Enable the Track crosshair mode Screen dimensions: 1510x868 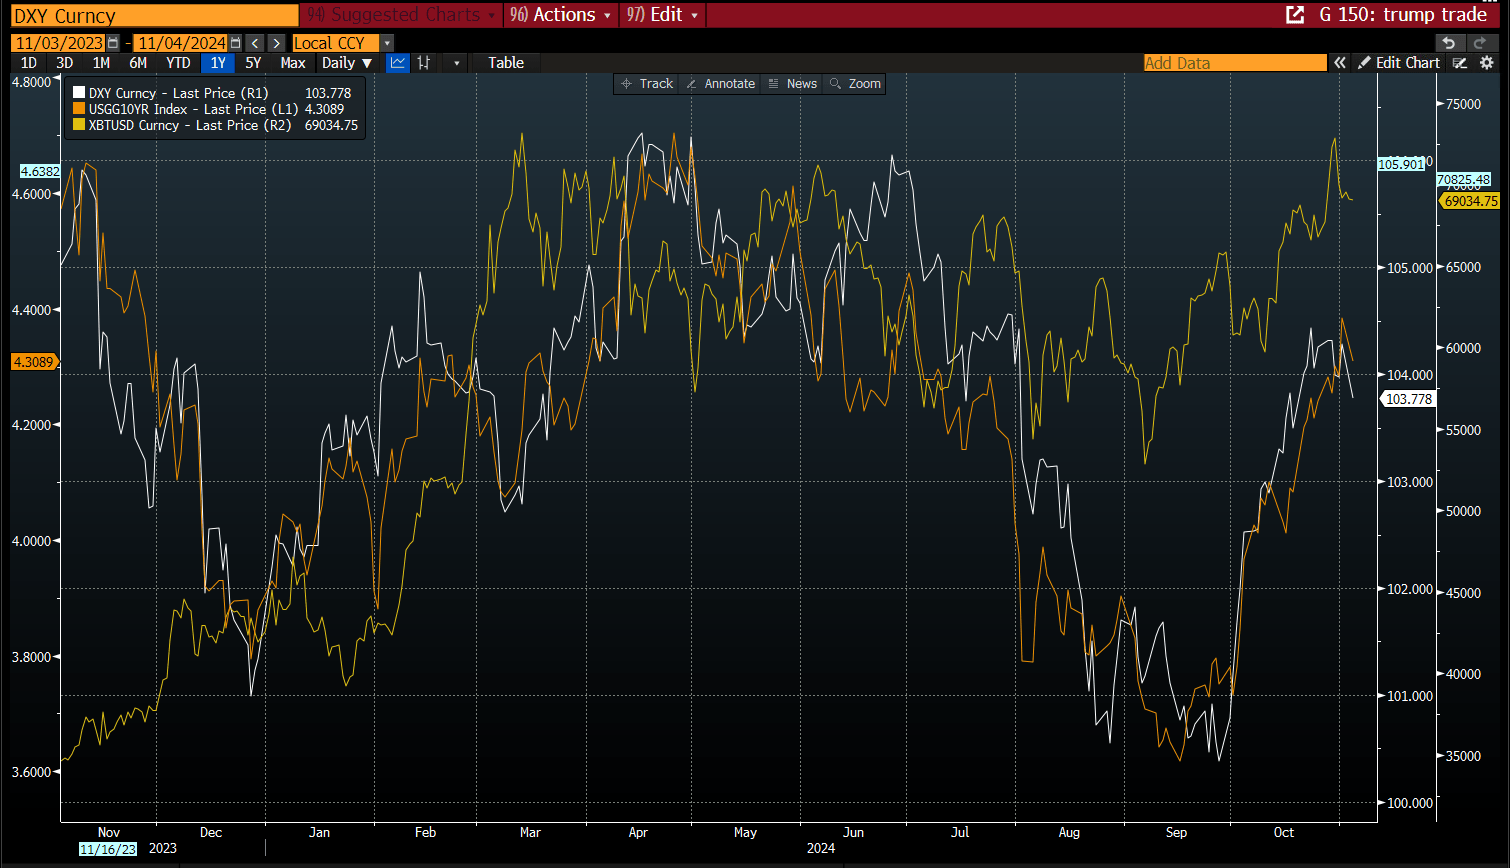646,84
